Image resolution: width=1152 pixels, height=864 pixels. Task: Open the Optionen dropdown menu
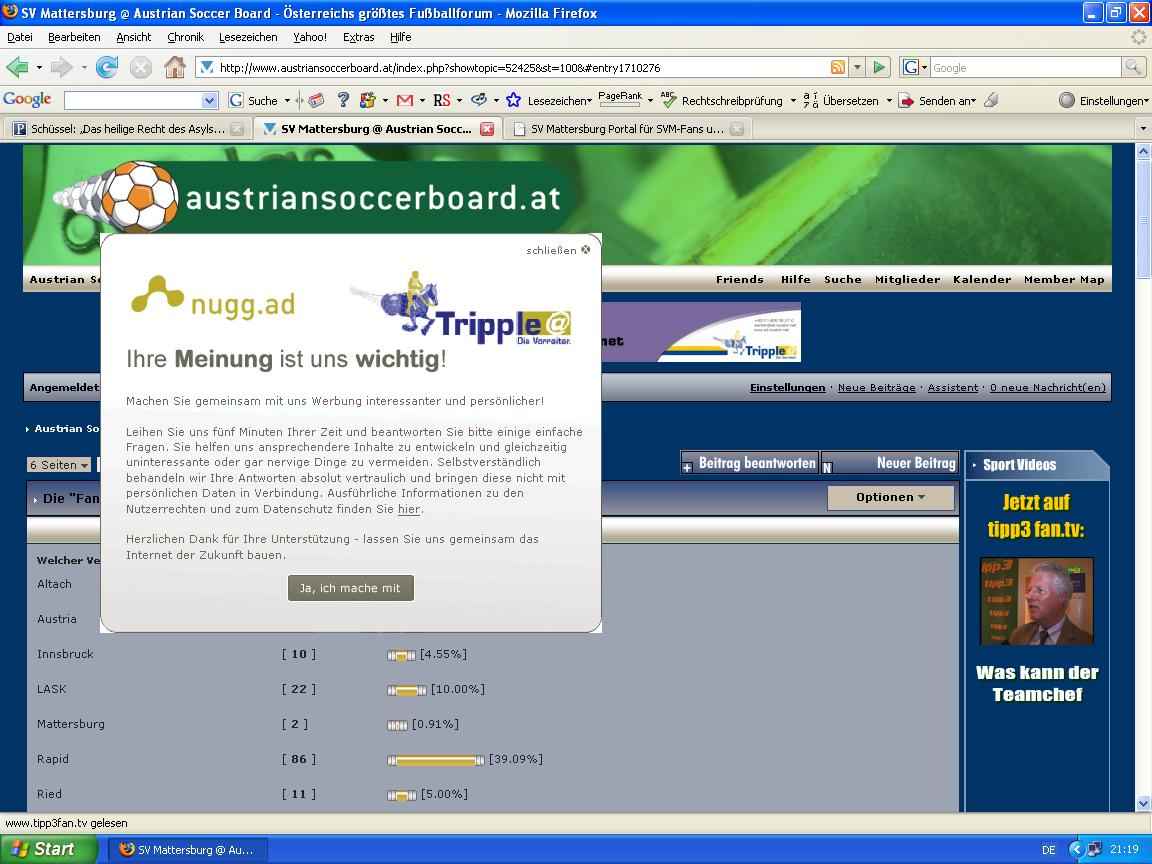coord(890,497)
